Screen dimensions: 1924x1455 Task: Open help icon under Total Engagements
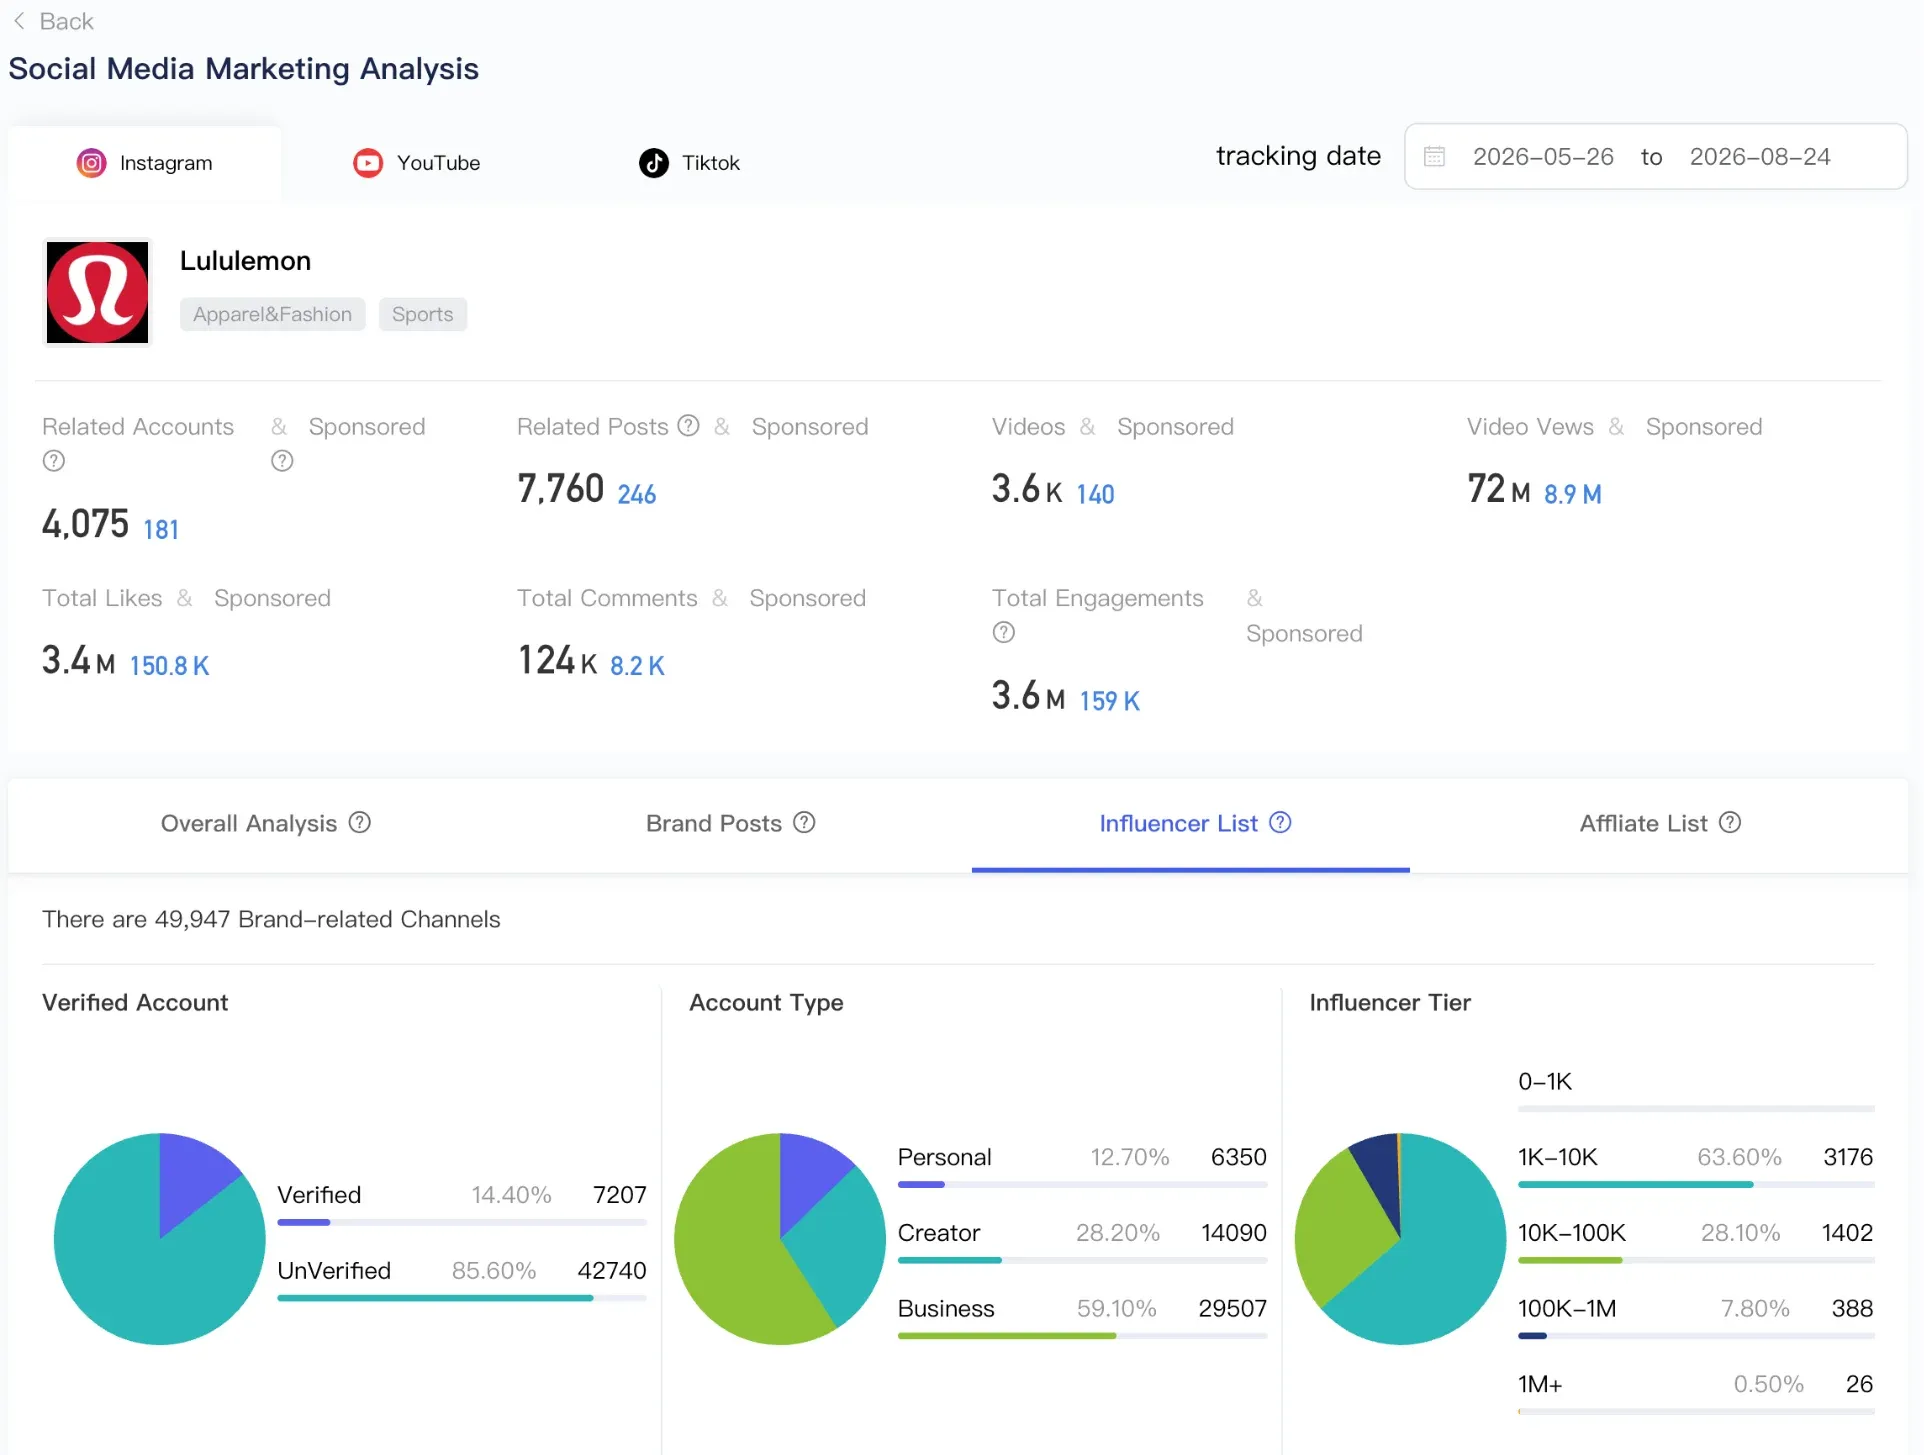[x=1004, y=632]
